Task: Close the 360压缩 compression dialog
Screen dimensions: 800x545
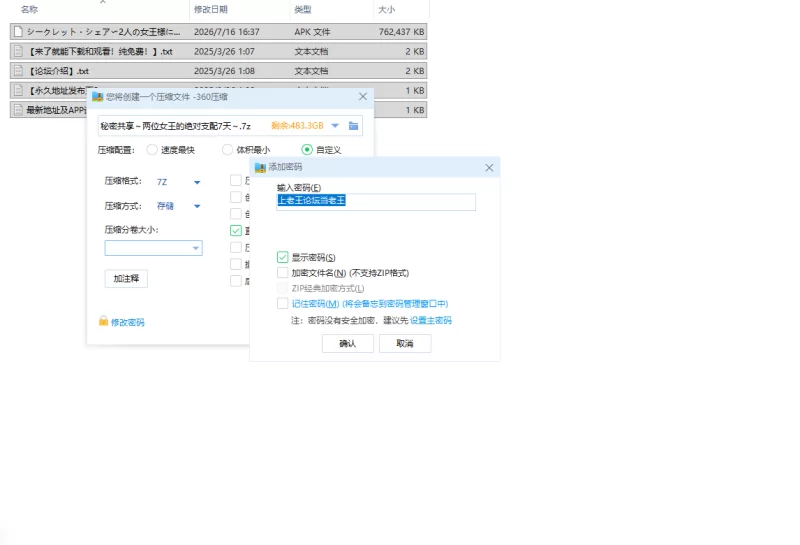Action: pyautogui.click(x=363, y=96)
